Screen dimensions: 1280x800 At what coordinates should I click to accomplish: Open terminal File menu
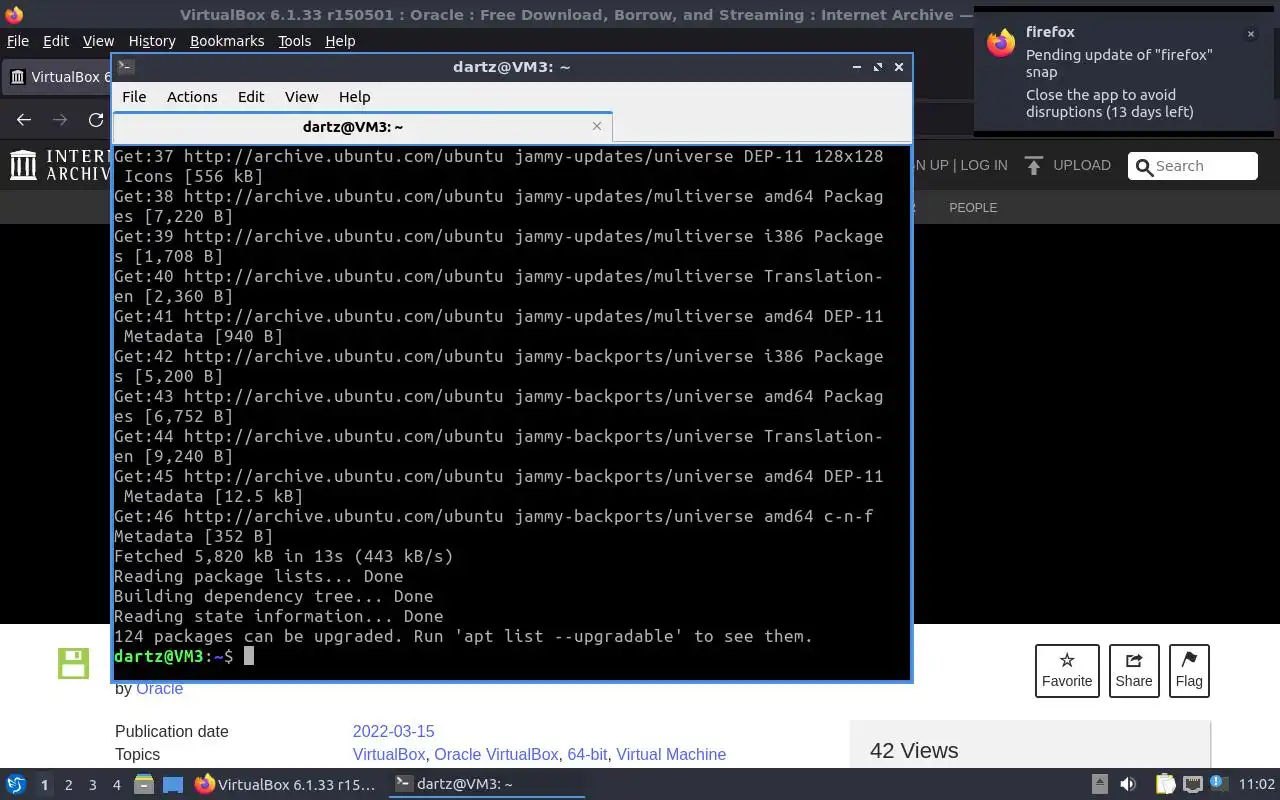(134, 97)
